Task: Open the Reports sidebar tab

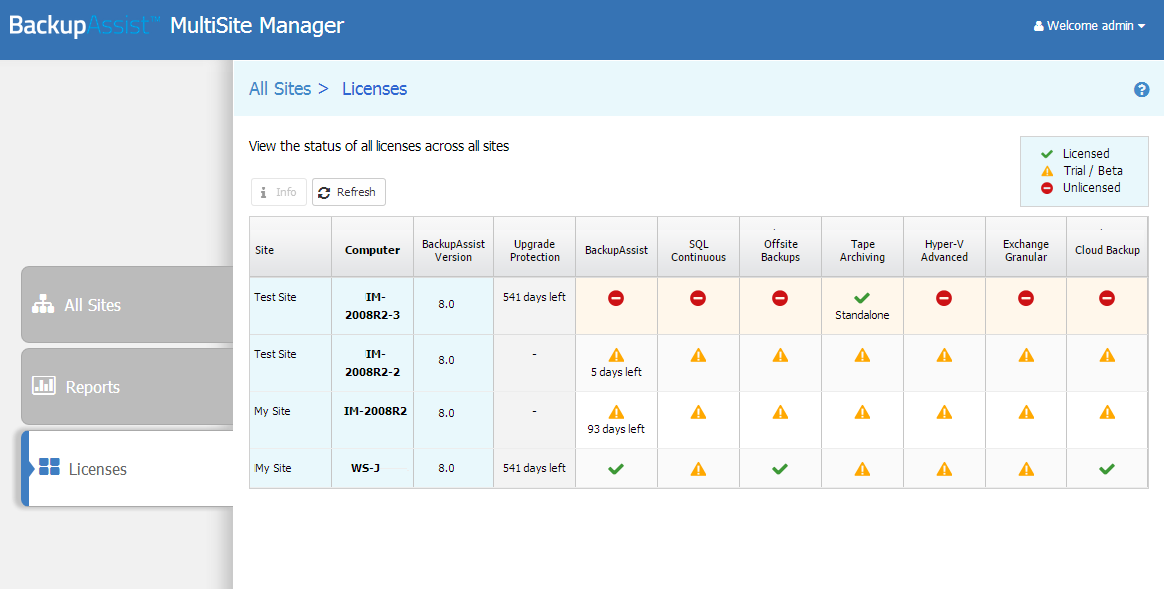Action: click(128, 386)
